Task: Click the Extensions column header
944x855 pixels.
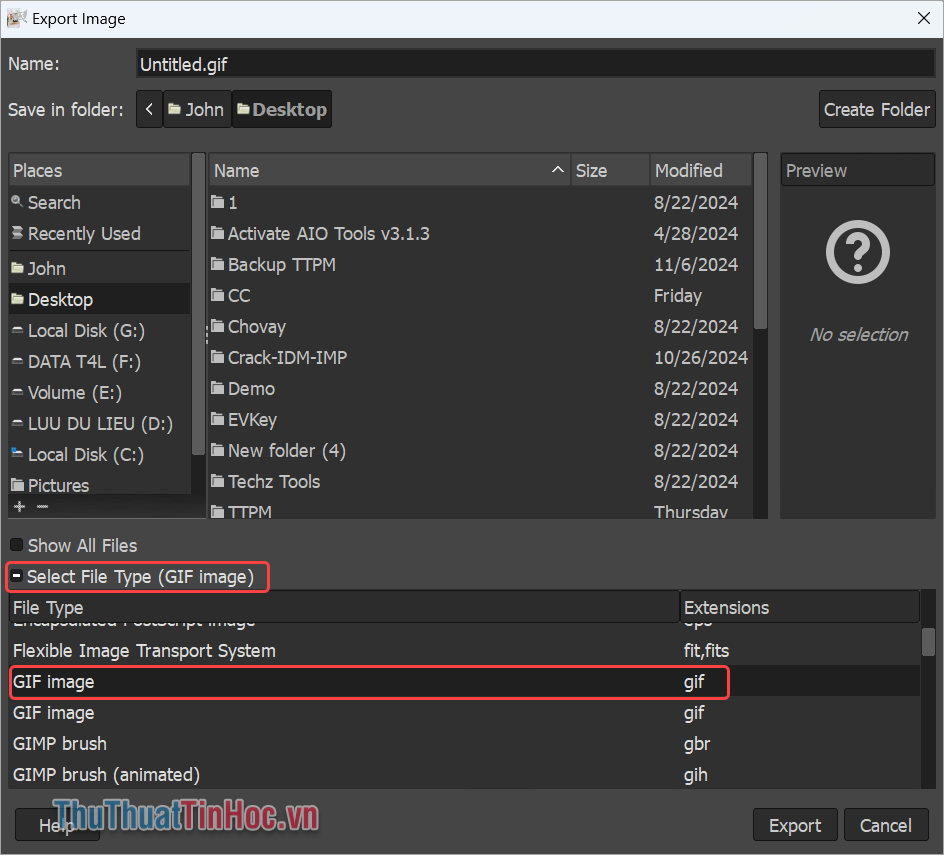Action: tap(800, 607)
